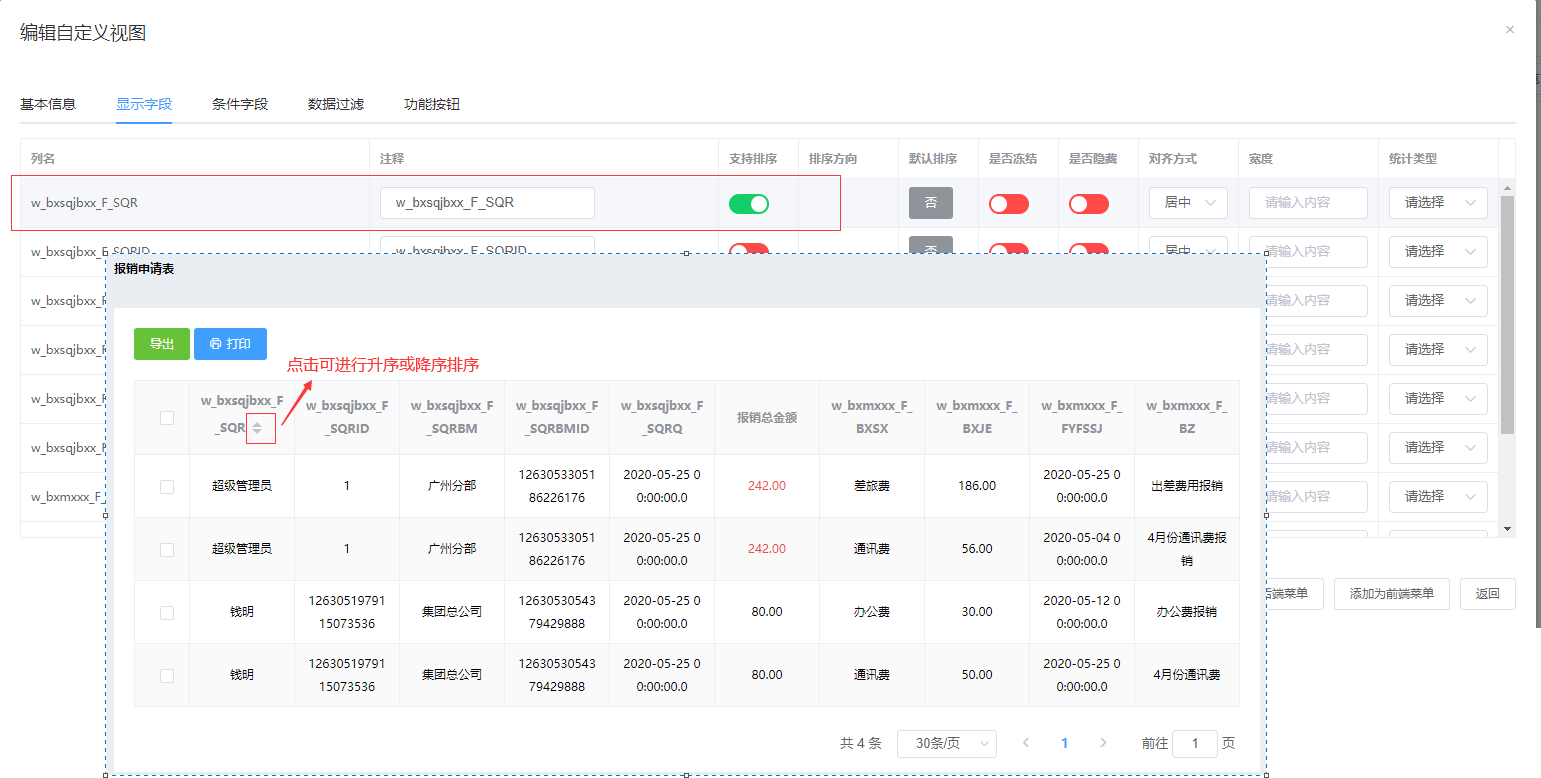This screenshot has width=1541, height=778.
Task: Go to next page arrow in pagination
Action: coord(1103,743)
